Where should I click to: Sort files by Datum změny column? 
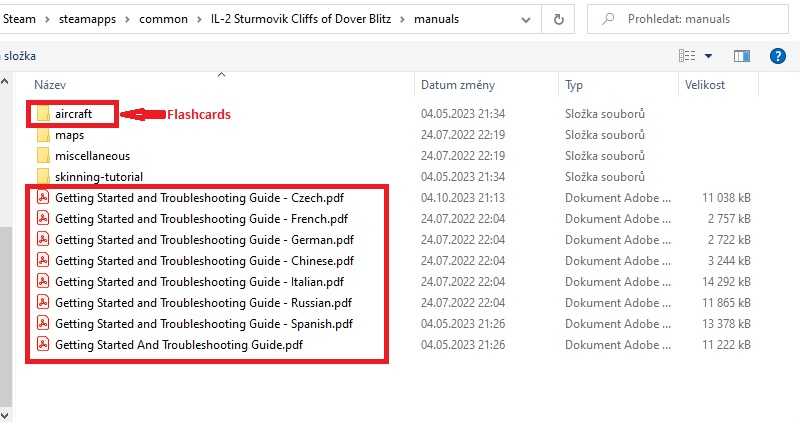point(457,85)
